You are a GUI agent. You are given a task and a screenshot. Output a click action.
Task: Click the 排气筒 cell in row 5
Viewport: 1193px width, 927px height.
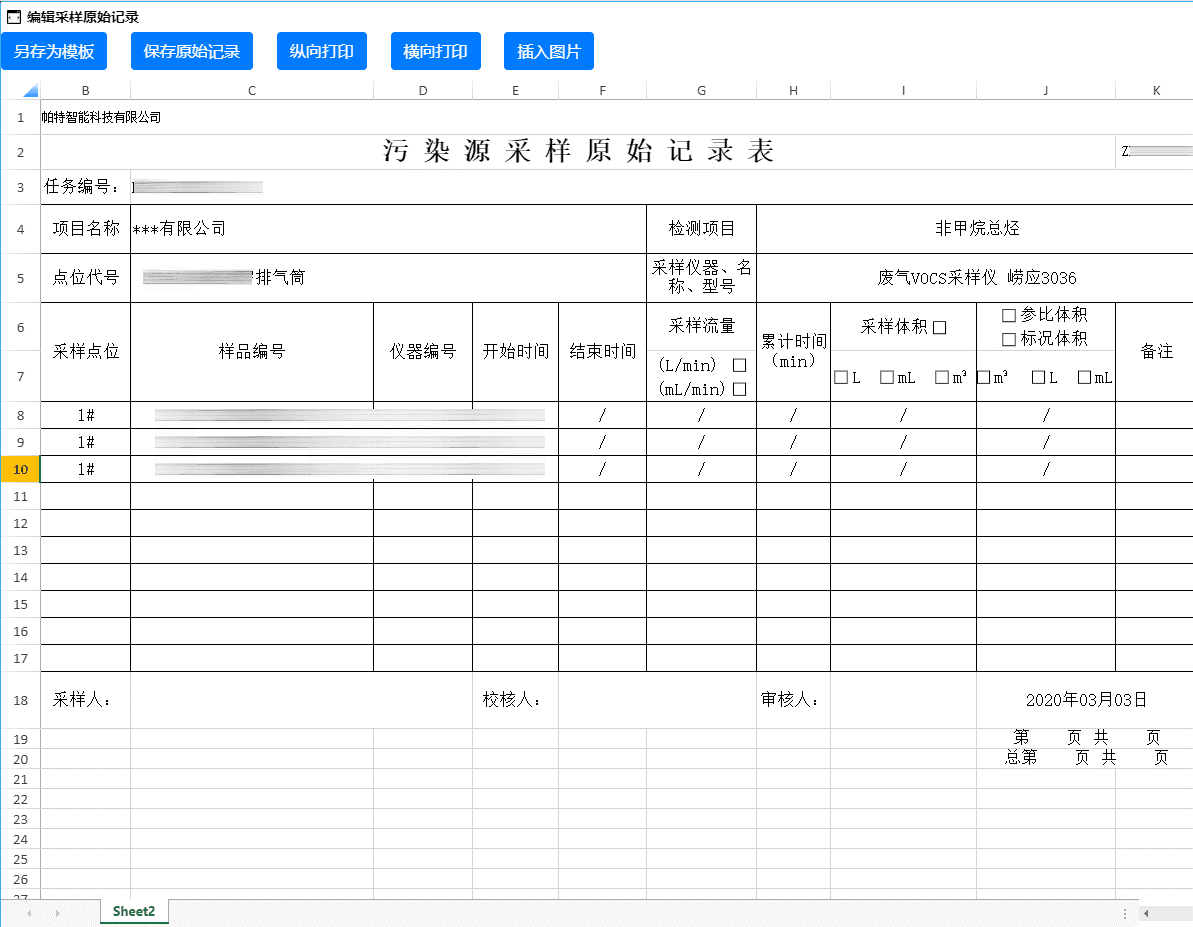click(388, 278)
